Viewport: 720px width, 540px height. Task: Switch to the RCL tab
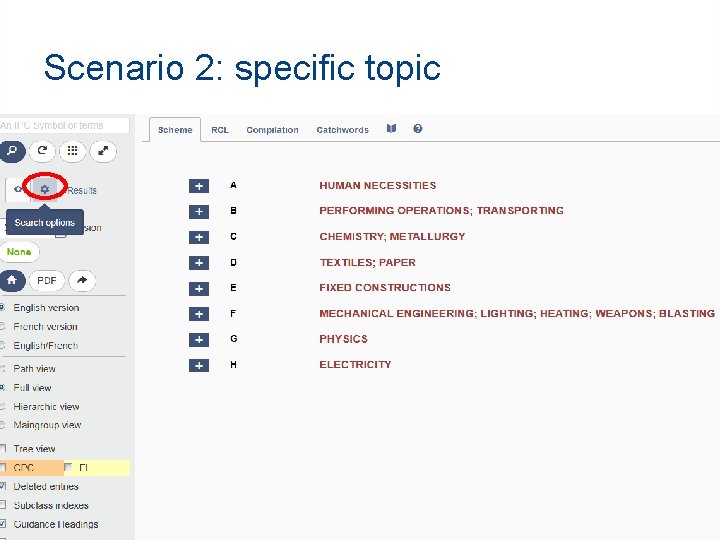[220, 130]
